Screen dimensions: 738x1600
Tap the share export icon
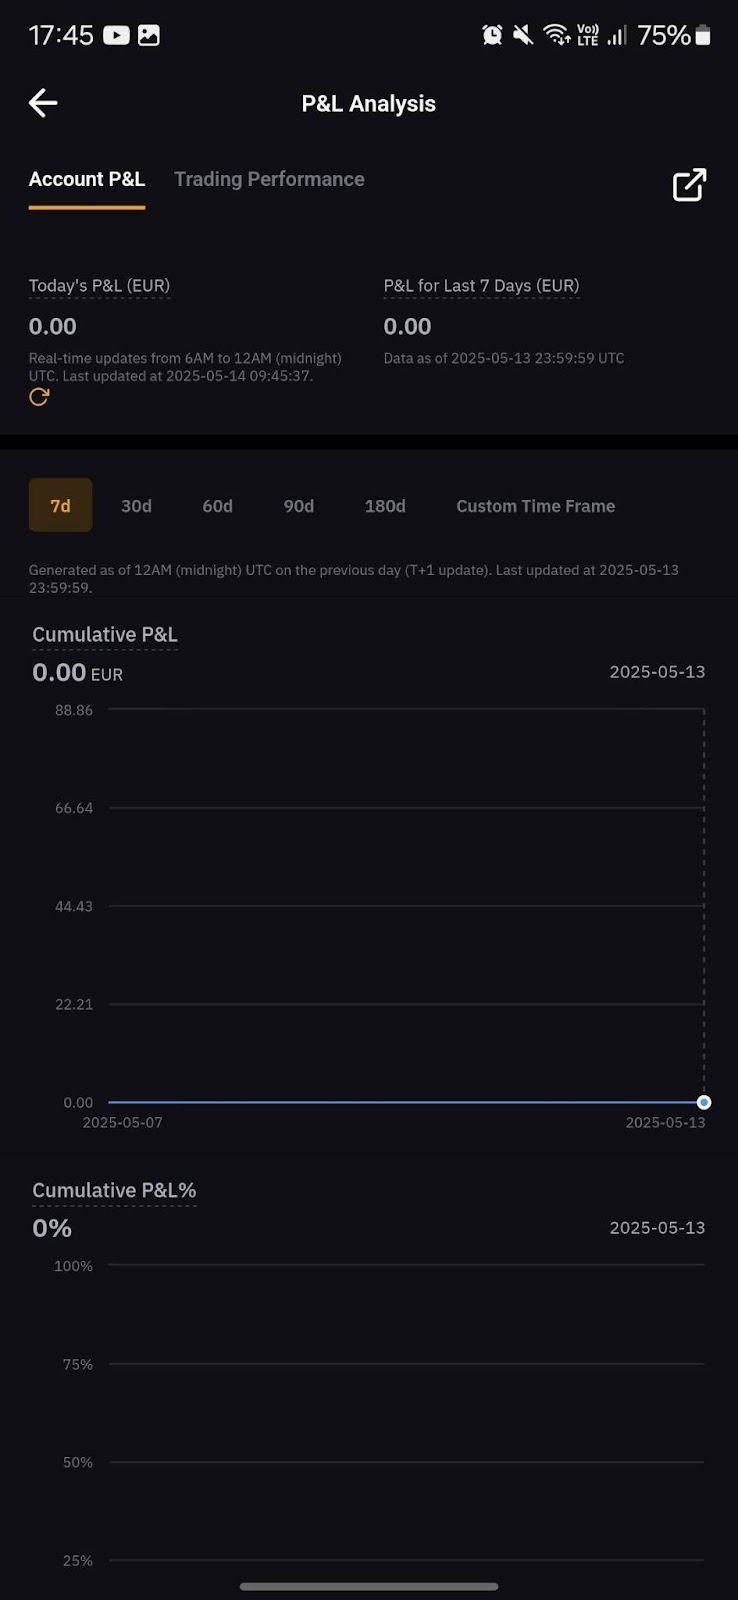[x=689, y=185]
